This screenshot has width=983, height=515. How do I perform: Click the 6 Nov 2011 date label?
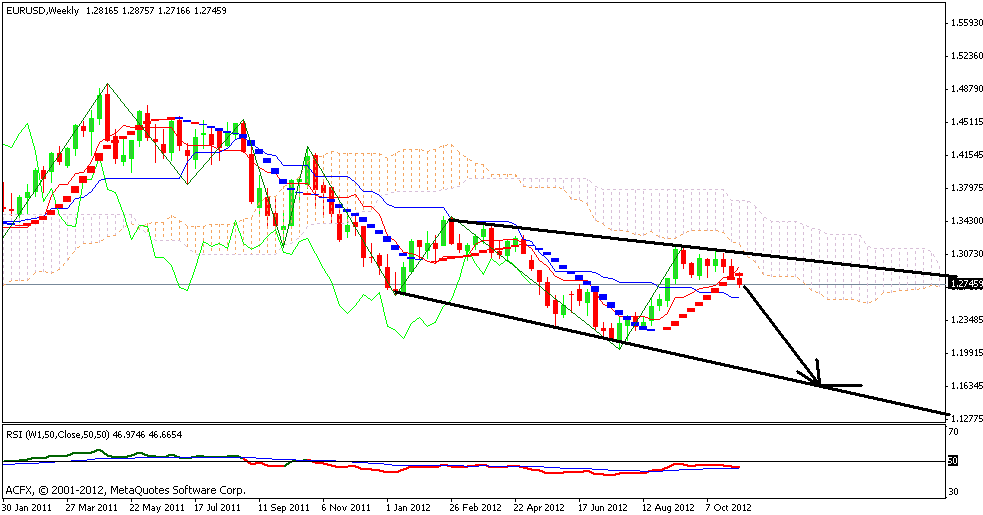point(346,507)
